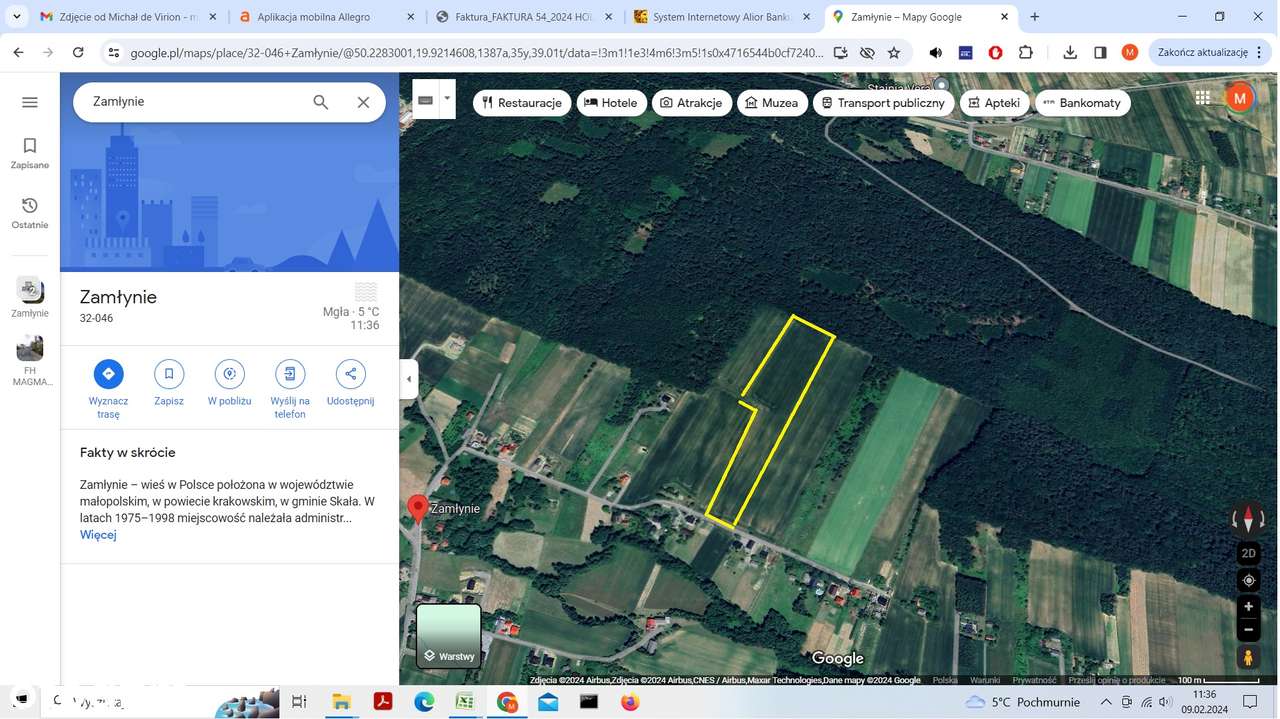Collapse the side panel arrow
Screen dimensions: 1280x719
(408, 379)
